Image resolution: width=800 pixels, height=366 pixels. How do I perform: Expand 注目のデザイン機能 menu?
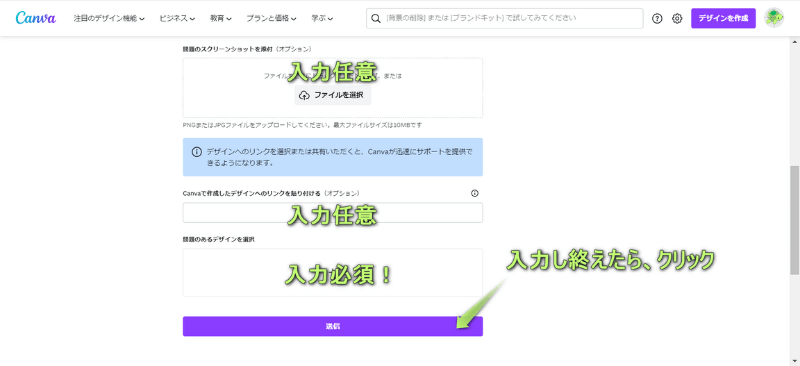pyautogui.click(x=109, y=18)
